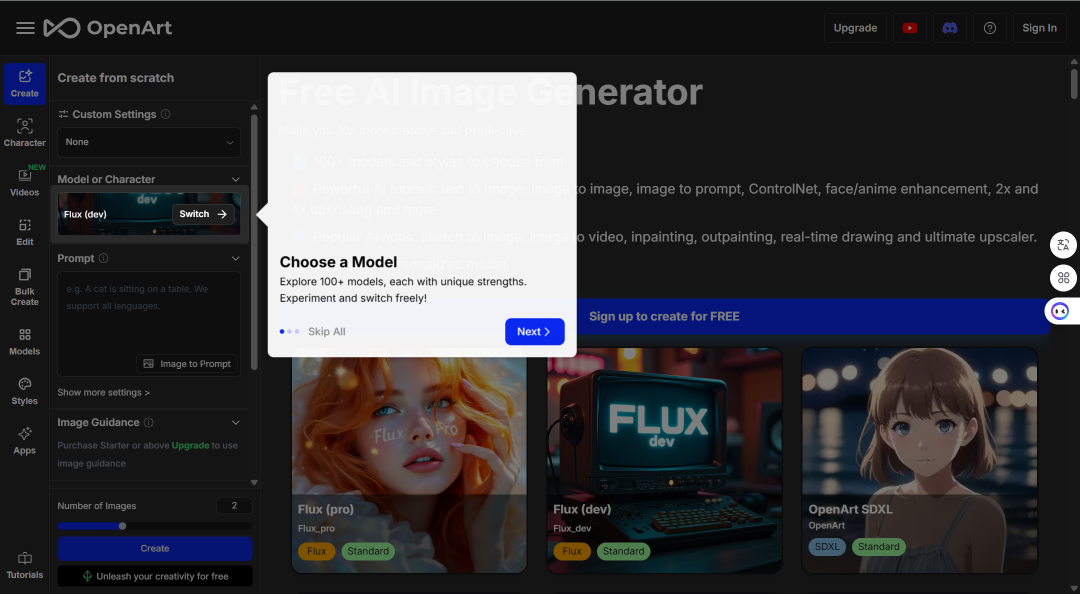Image resolution: width=1080 pixels, height=594 pixels.
Task: Click the Flux tag on Flux (pro)
Action: pos(317,551)
